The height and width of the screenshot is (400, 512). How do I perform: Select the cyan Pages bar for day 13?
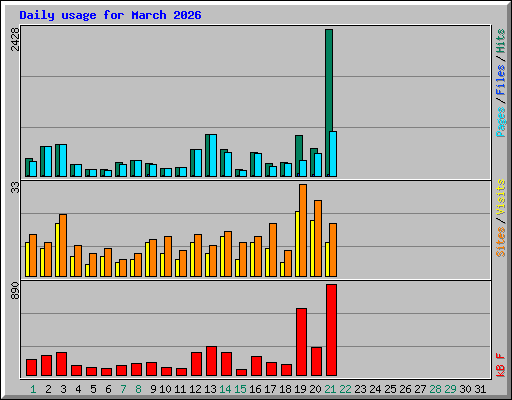click(213, 156)
